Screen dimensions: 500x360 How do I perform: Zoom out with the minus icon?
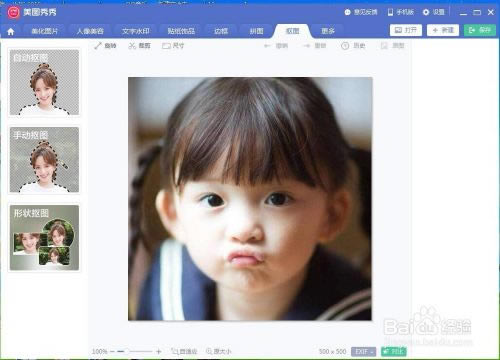click(x=112, y=351)
